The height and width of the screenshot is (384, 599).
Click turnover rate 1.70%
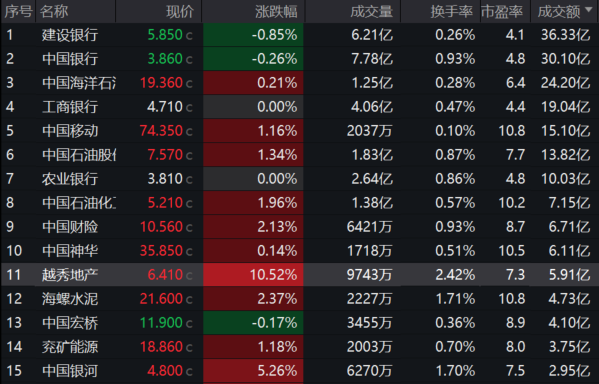[x=455, y=371]
